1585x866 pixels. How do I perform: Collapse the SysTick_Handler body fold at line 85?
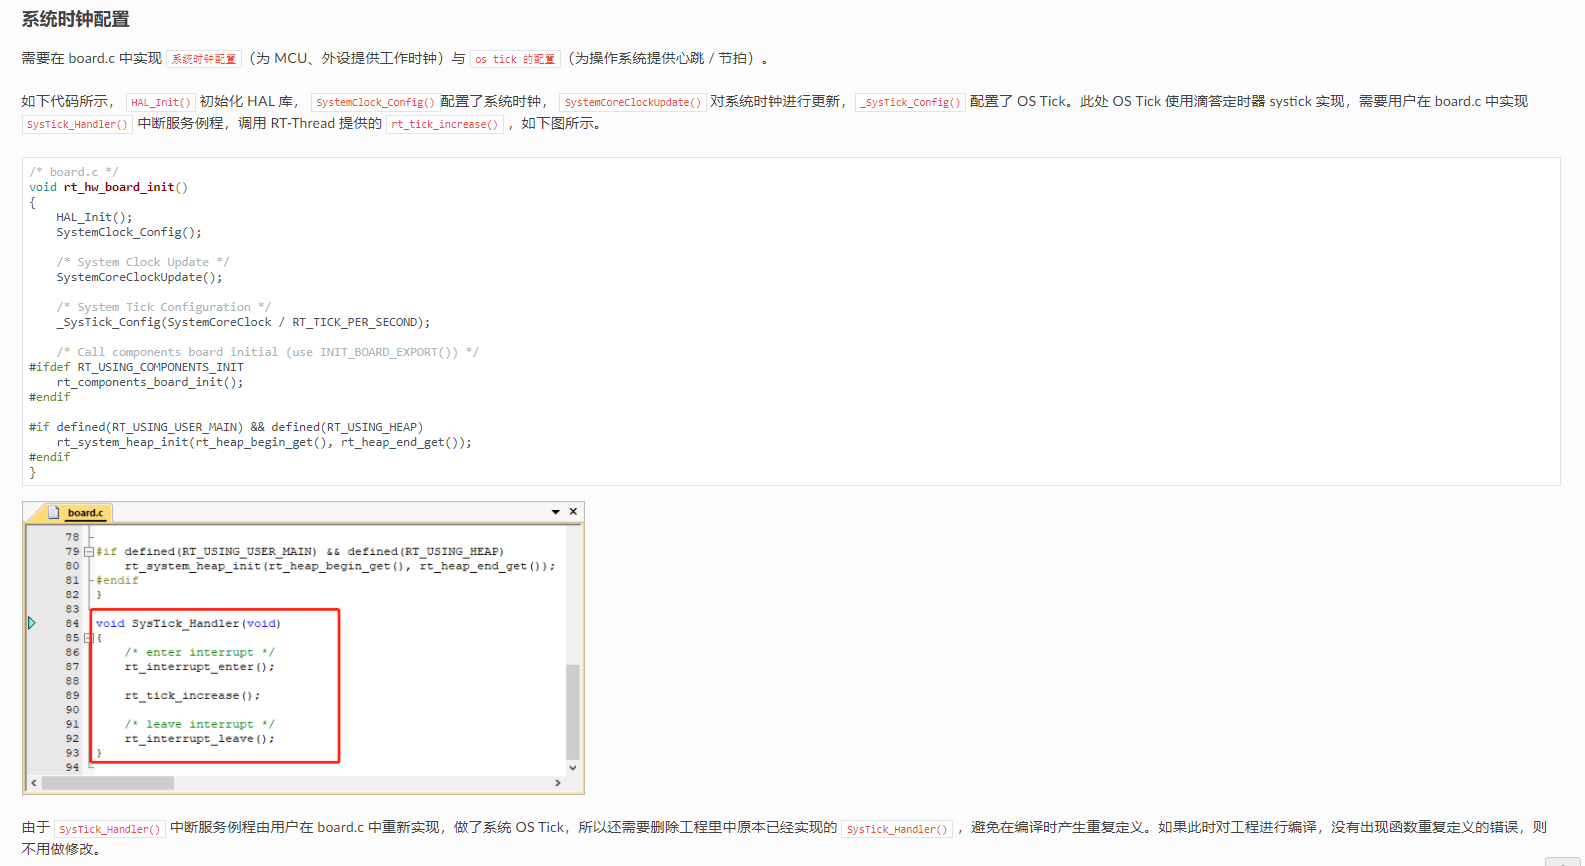coord(89,637)
